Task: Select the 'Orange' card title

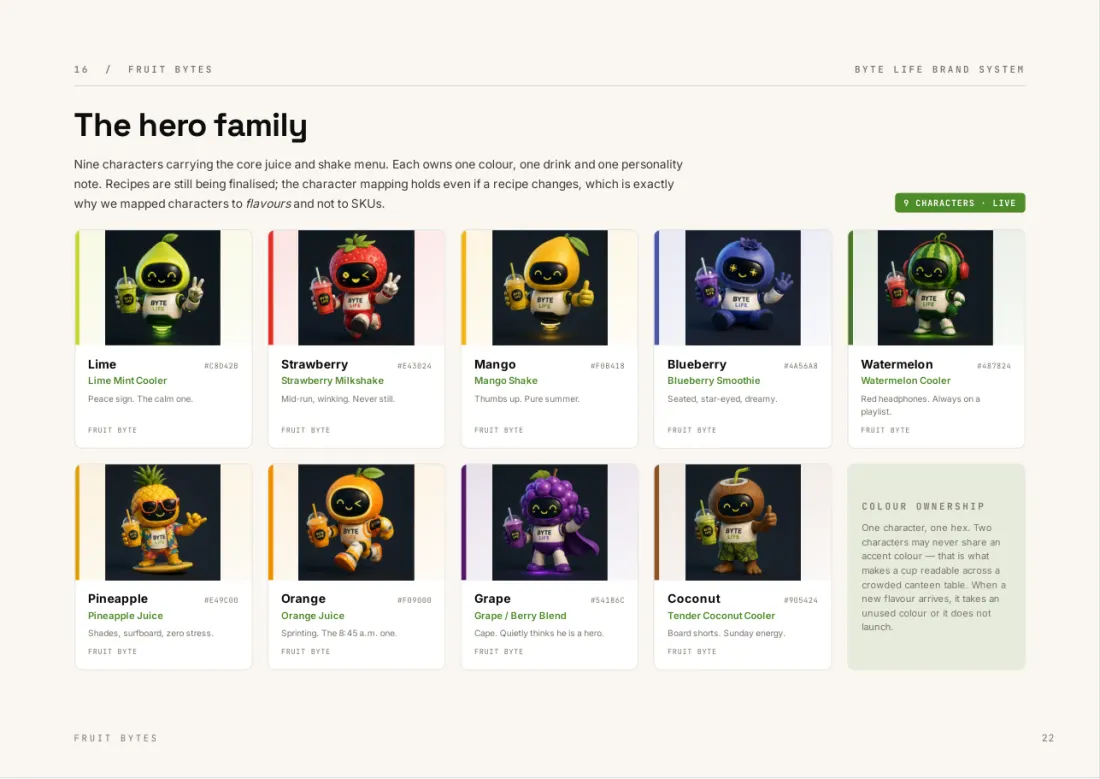Action: [303, 599]
